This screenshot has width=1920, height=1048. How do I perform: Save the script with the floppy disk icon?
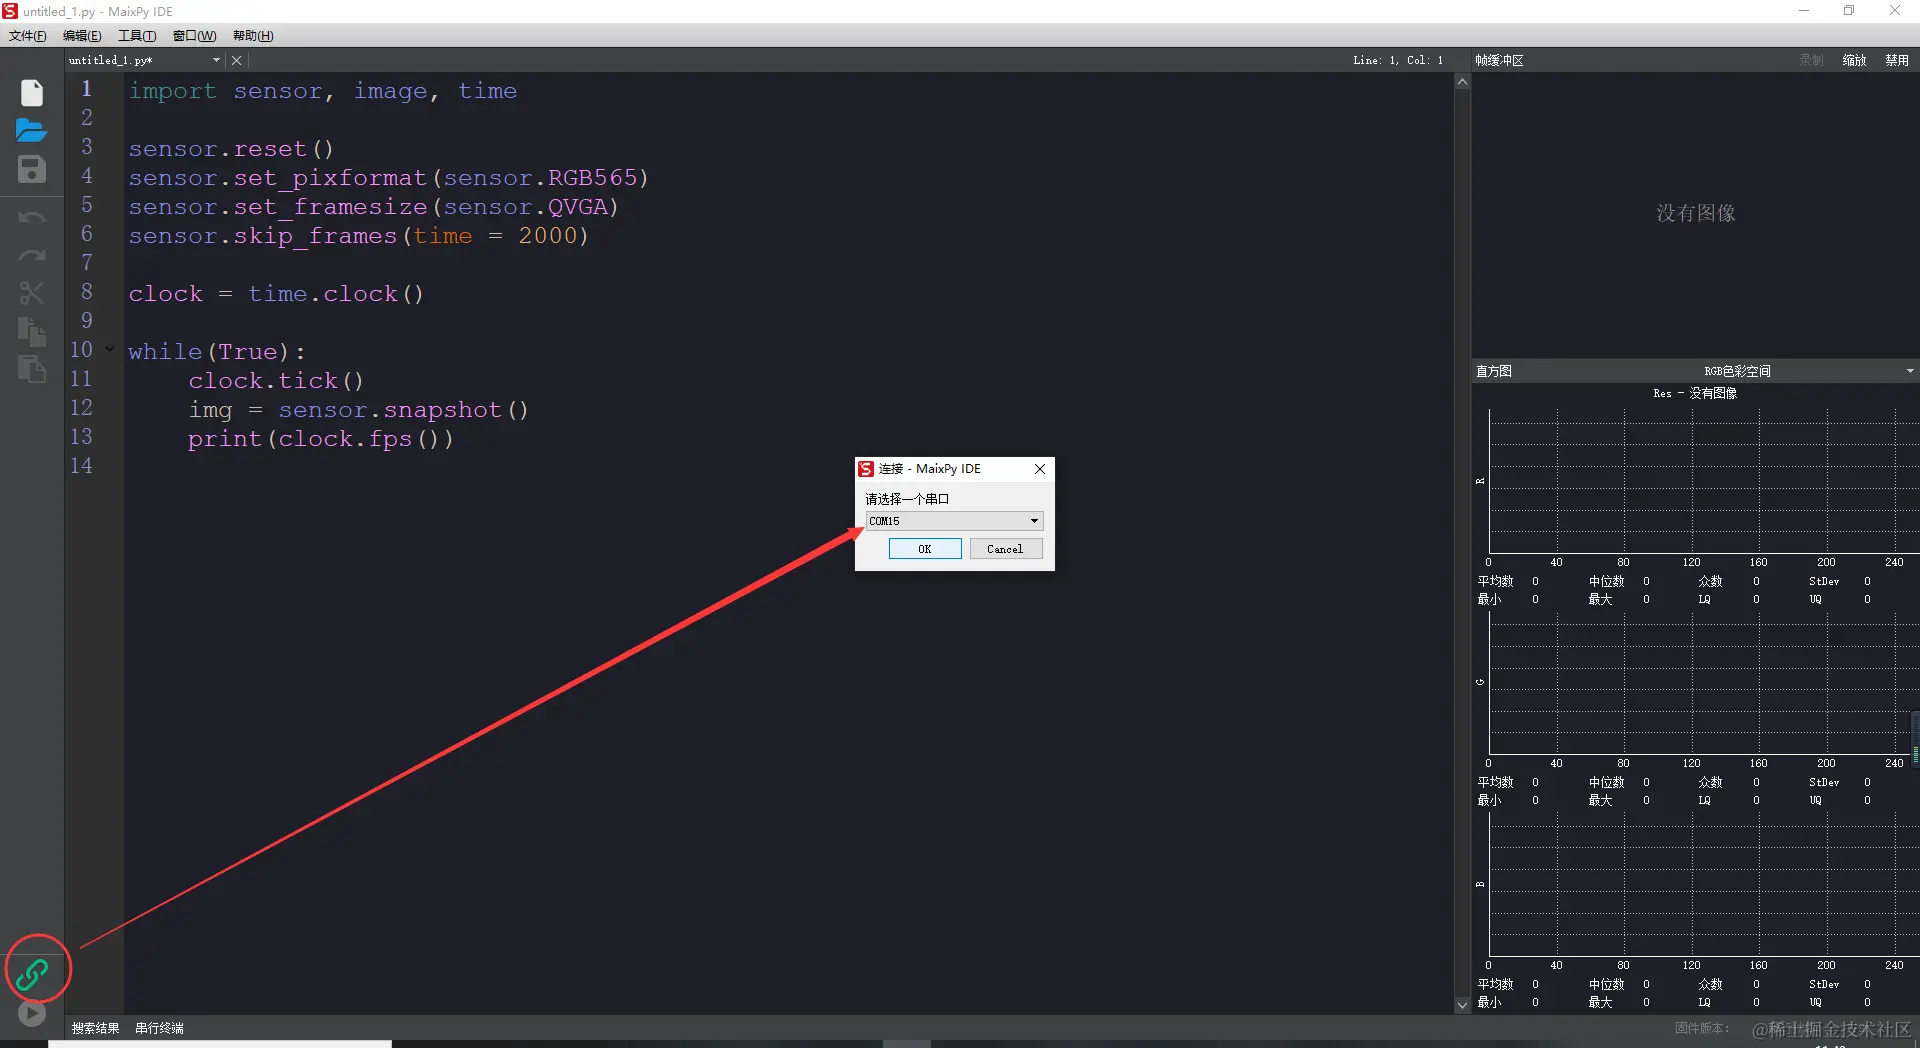(32, 169)
